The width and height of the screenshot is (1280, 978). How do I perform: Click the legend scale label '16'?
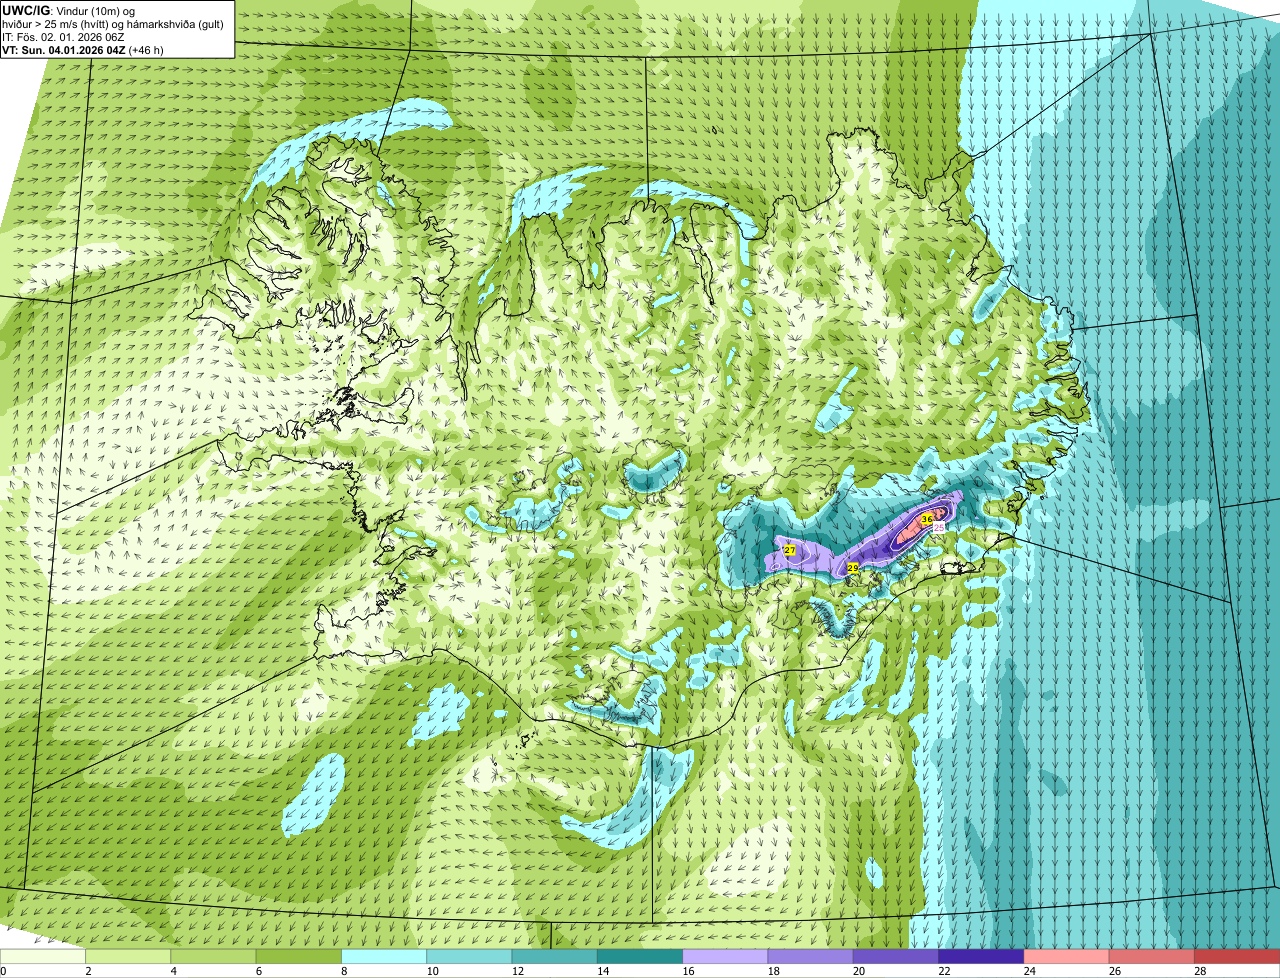pos(688,971)
